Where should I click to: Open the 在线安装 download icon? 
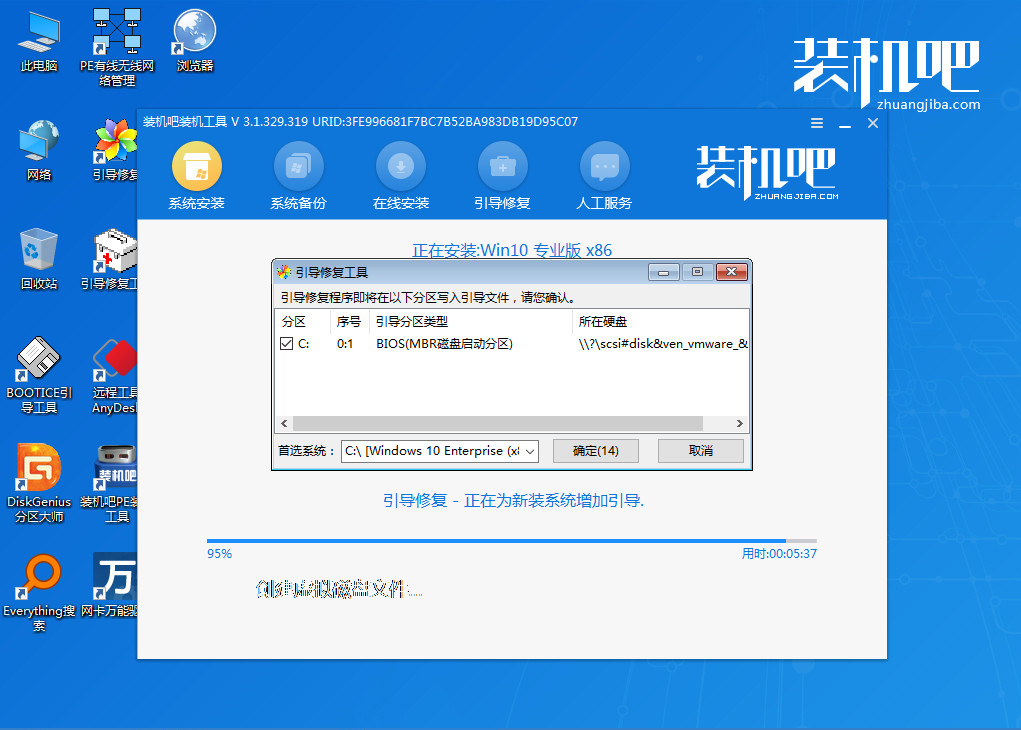(400, 167)
